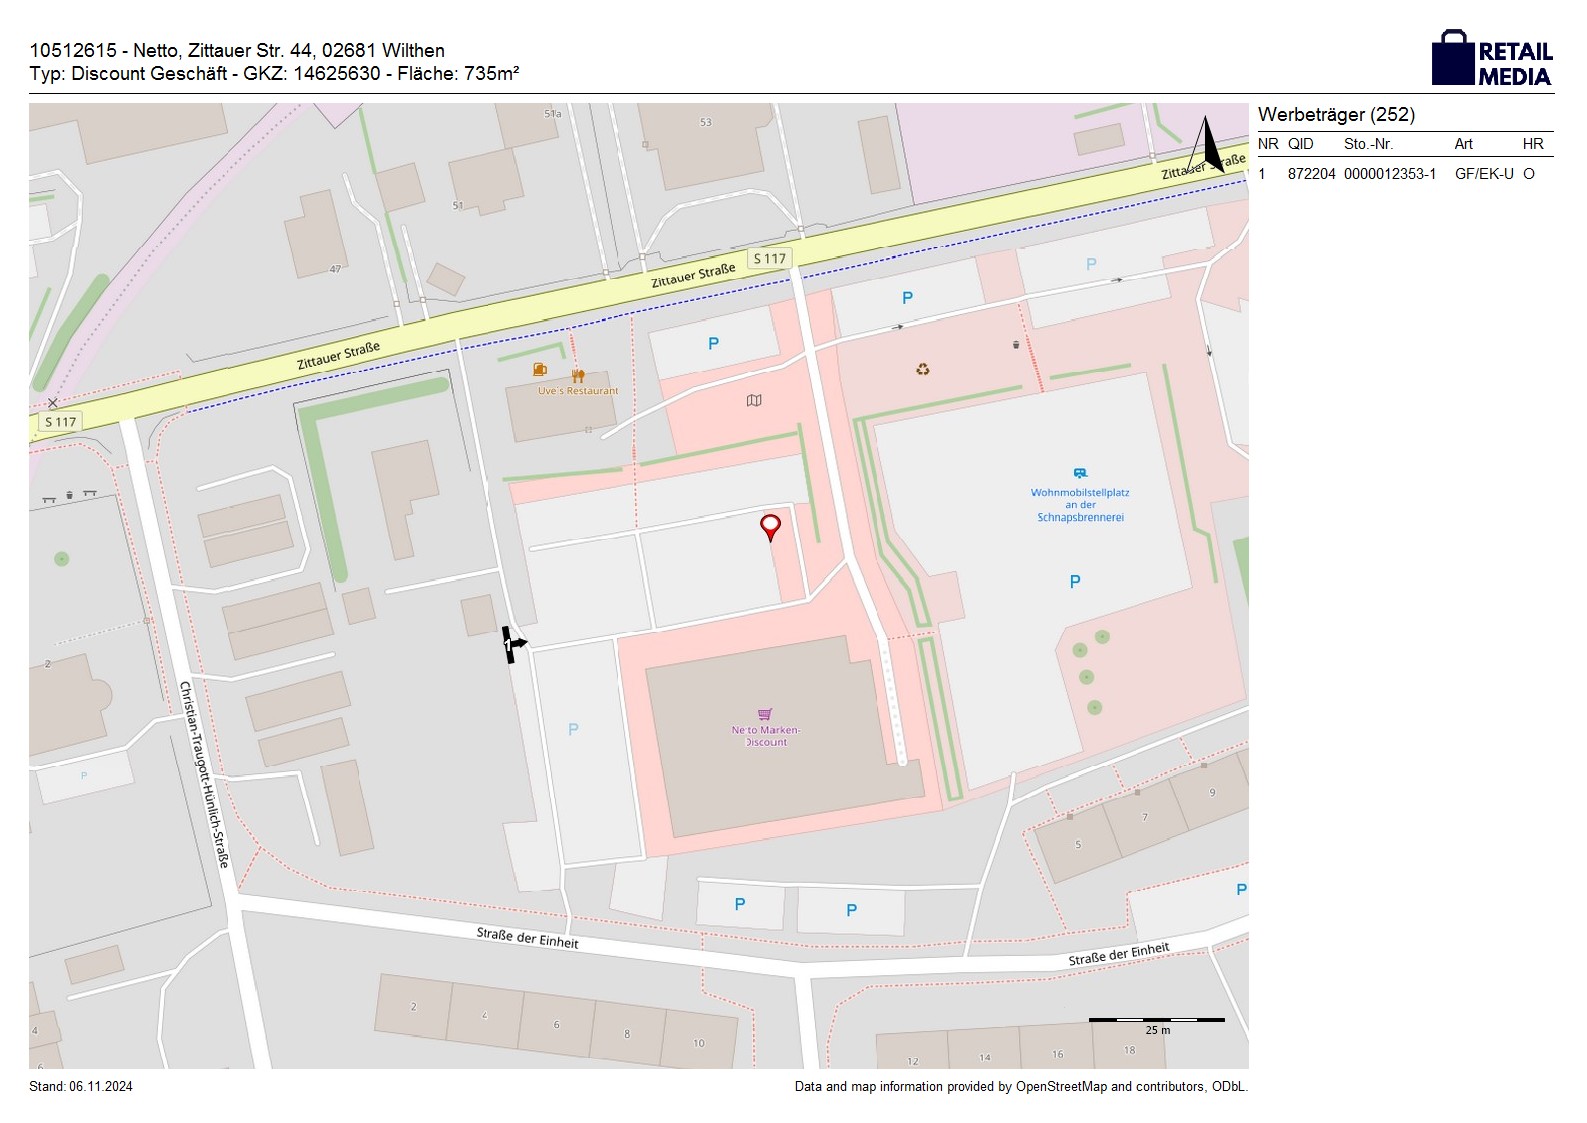Click the 25 m scale bar

pyautogui.click(x=1156, y=1021)
